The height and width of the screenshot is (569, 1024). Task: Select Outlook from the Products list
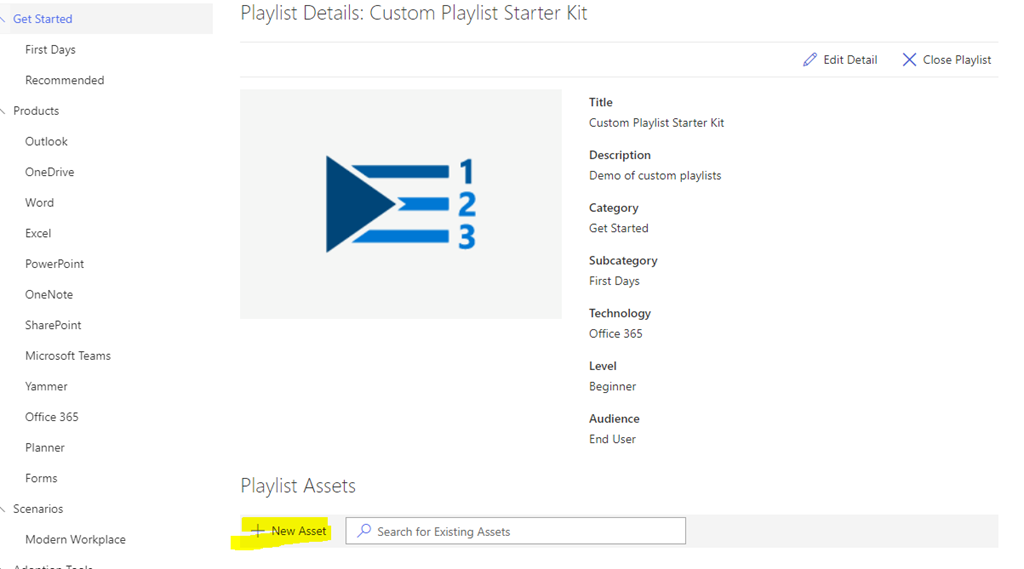46,142
